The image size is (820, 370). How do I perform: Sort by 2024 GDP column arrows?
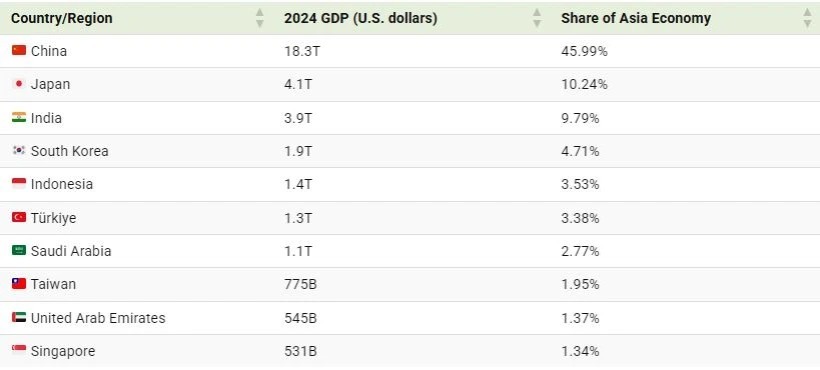(x=537, y=18)
